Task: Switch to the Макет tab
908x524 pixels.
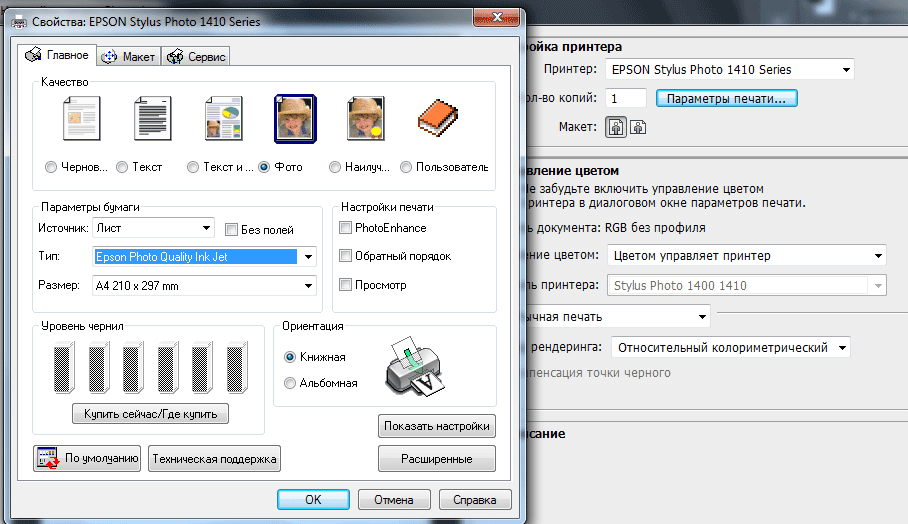Action: (x=128, y=57)
